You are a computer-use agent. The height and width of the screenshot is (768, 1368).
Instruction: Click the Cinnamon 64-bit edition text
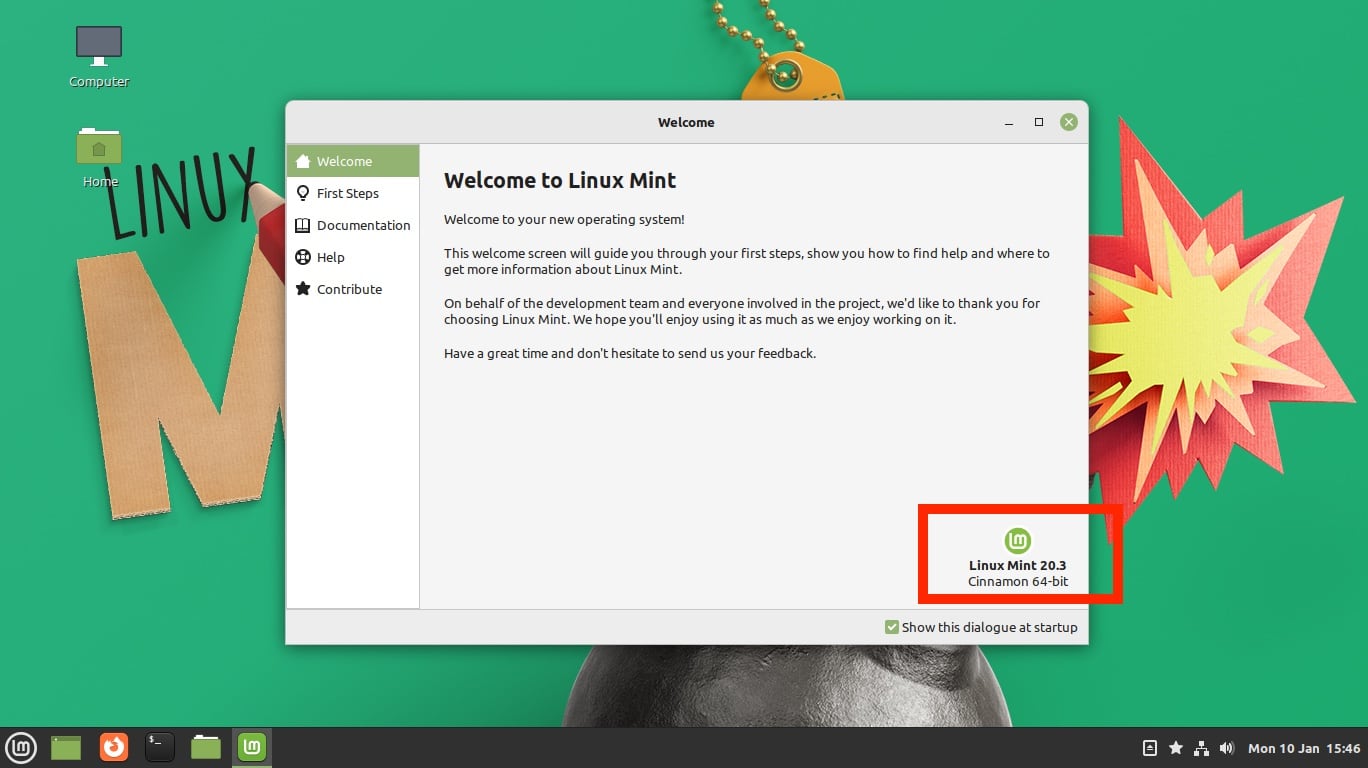[1018, 582]
